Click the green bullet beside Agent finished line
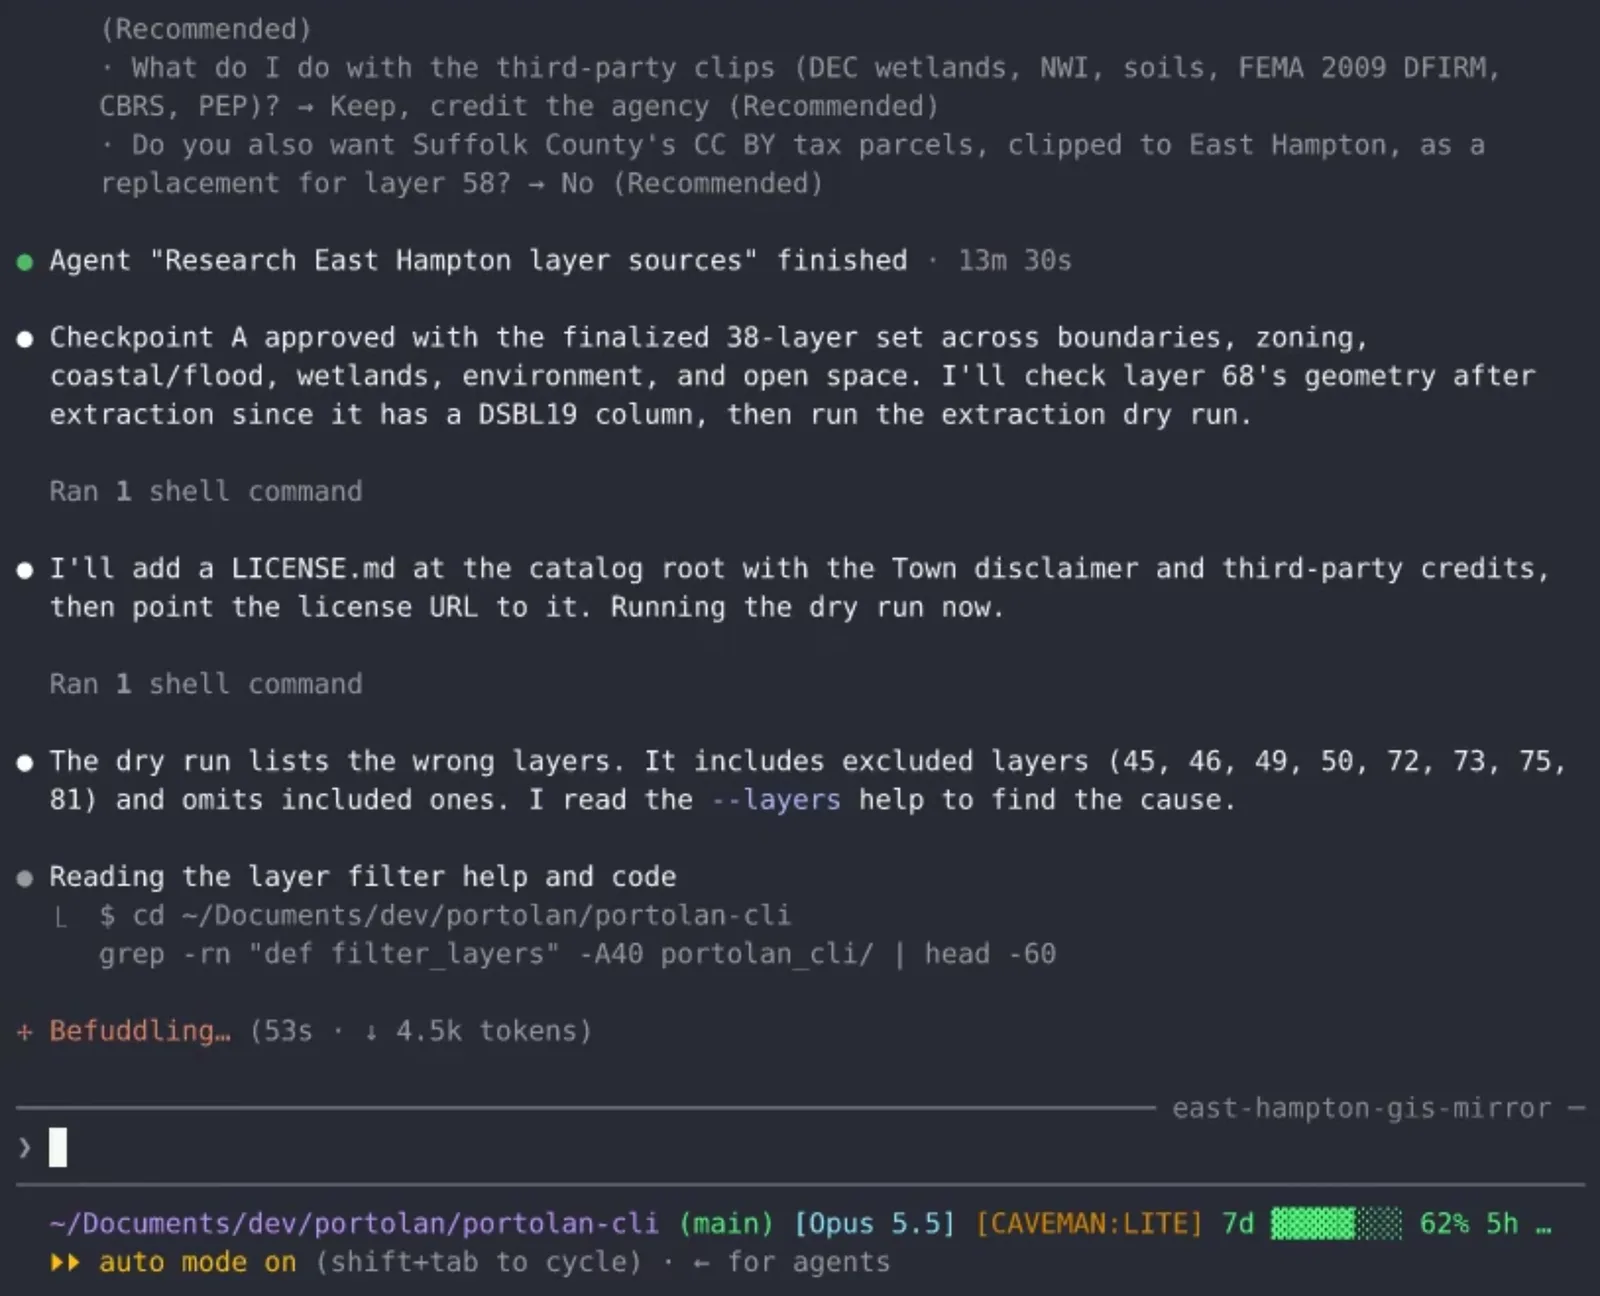The width and height of the screenshot is (1600, 1296). pyautogui.click(x=25, y=262)
